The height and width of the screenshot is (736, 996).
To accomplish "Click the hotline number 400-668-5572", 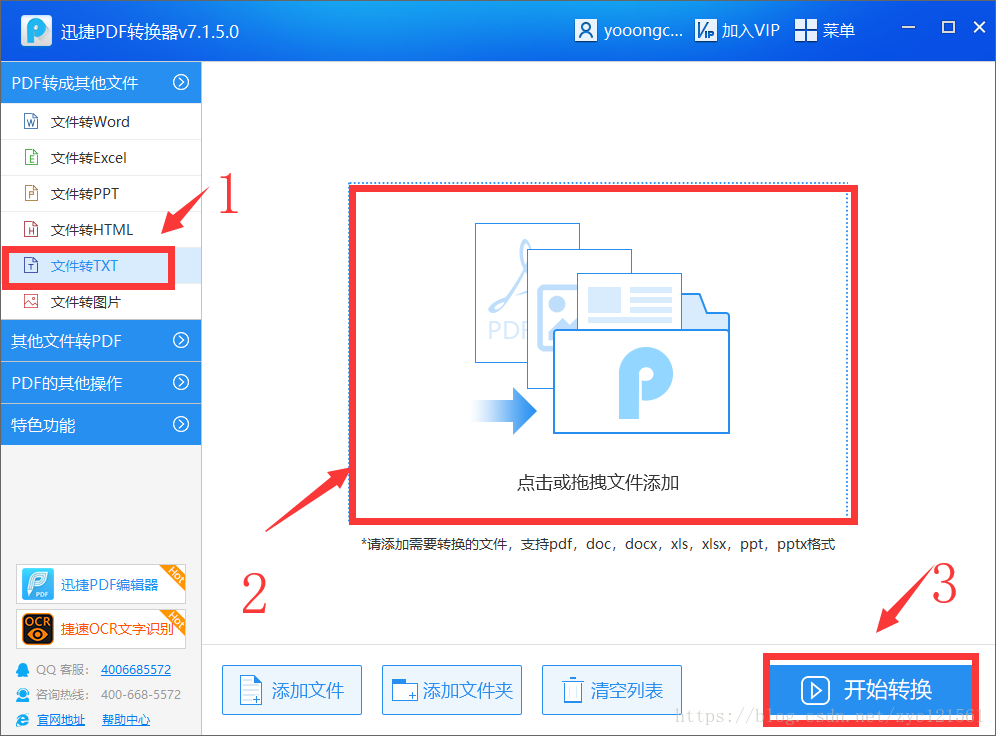I will click(x=141, y=695).
